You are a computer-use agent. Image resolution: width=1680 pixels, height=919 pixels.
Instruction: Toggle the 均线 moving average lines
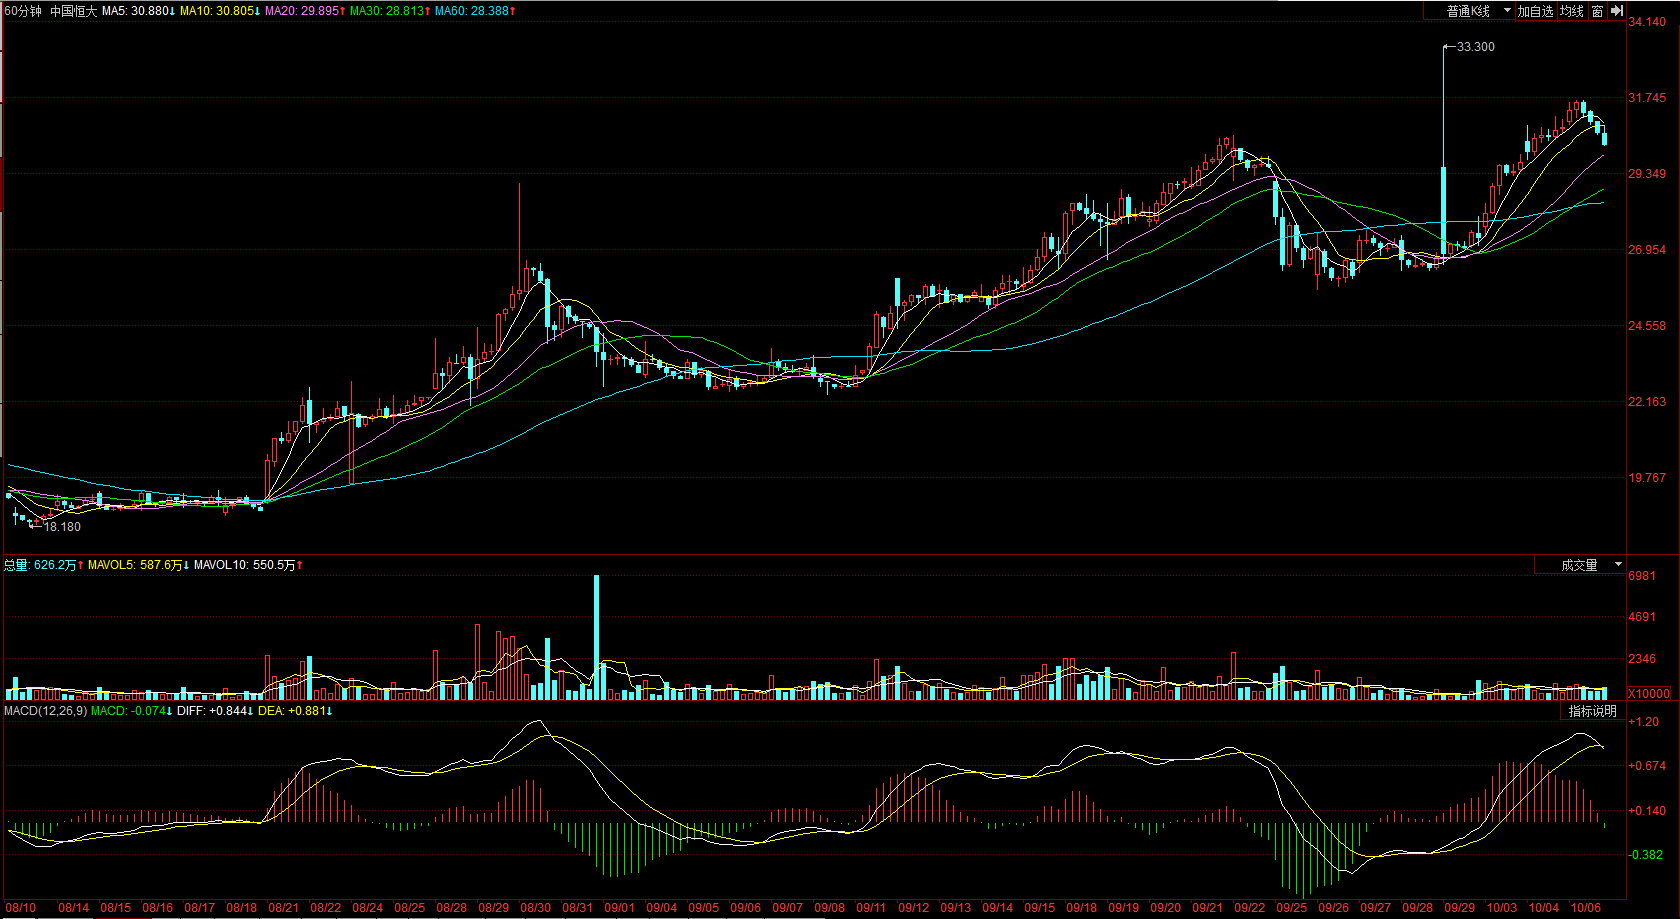pos(1572,11)
